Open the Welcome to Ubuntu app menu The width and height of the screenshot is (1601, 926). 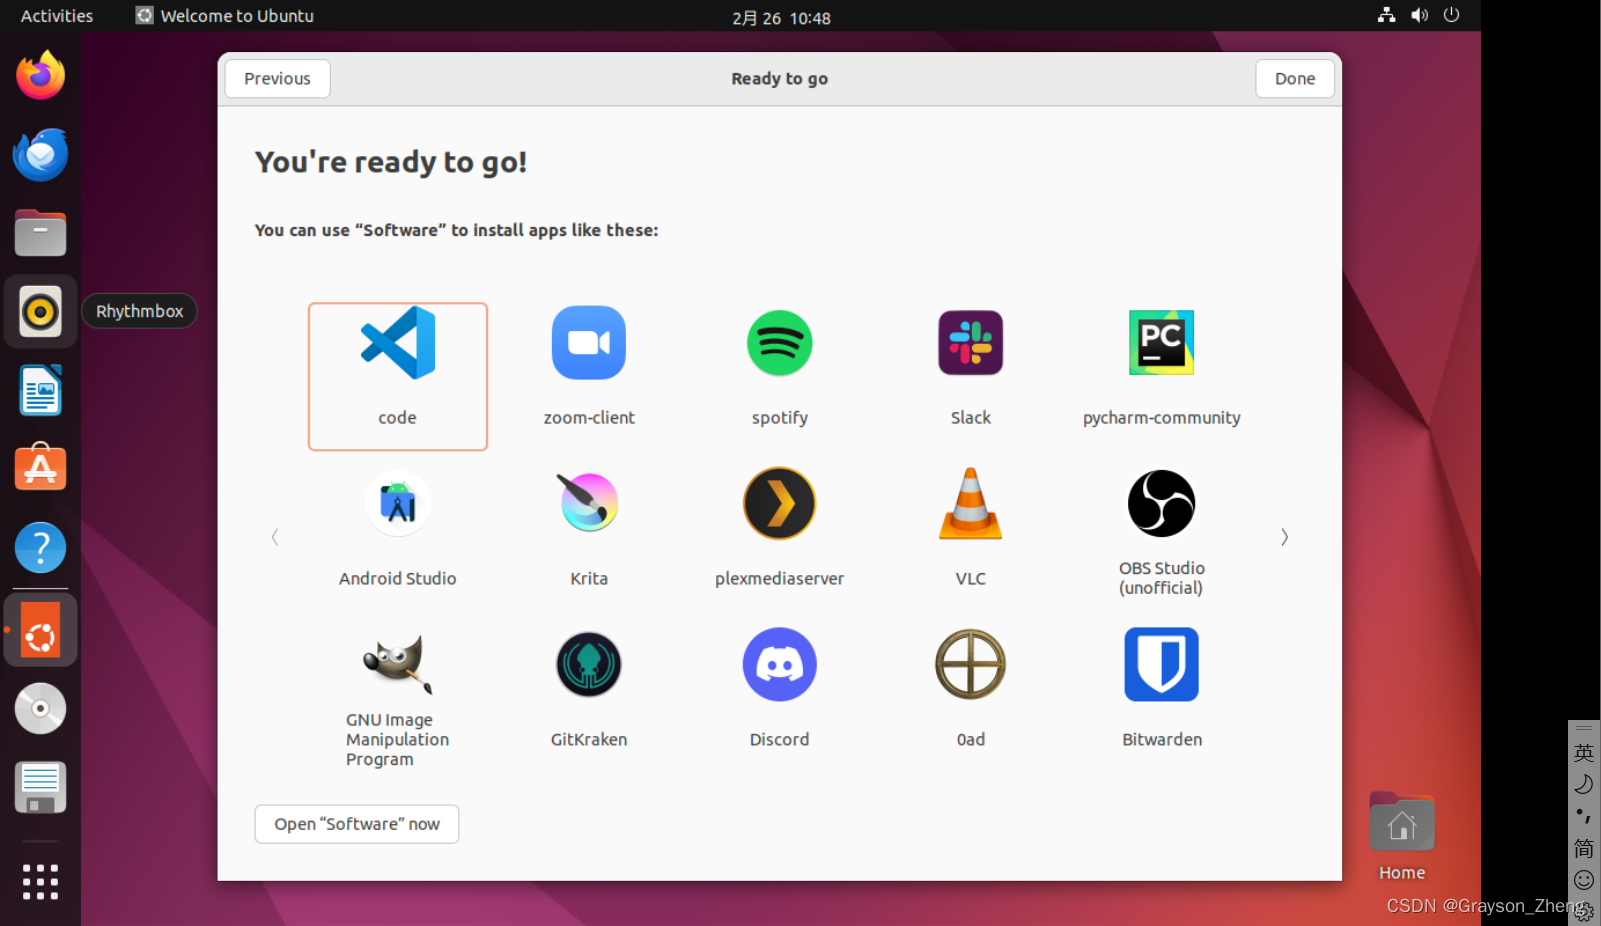point(225,16)
